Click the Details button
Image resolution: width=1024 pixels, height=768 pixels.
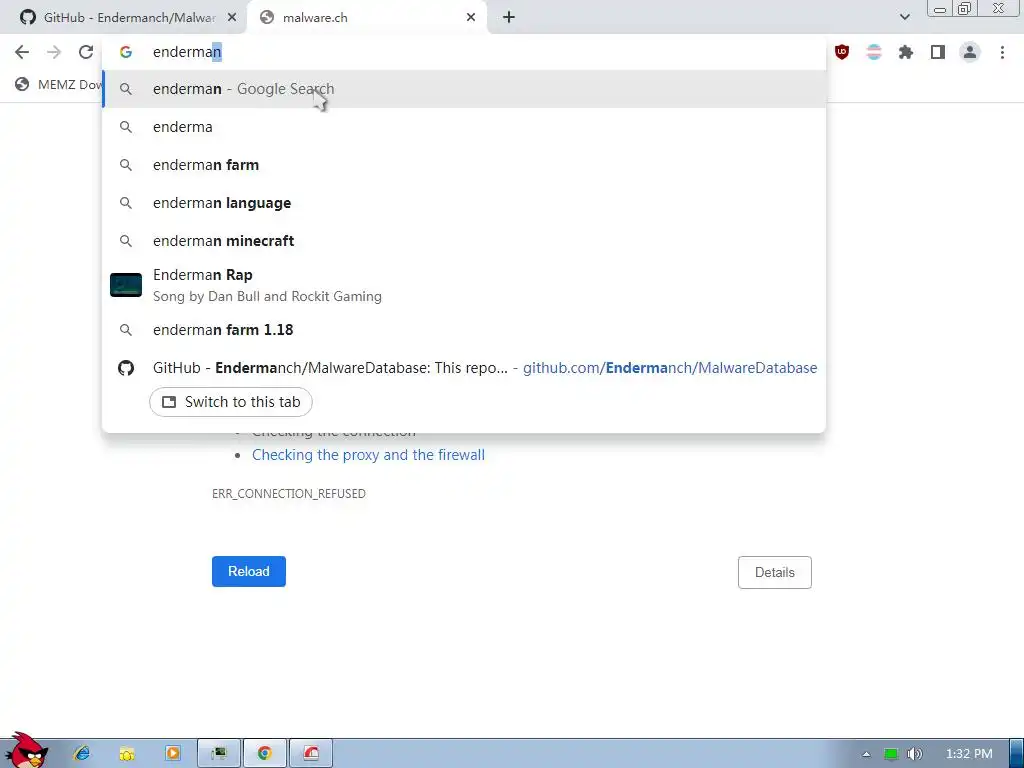(x=775, y=573)
